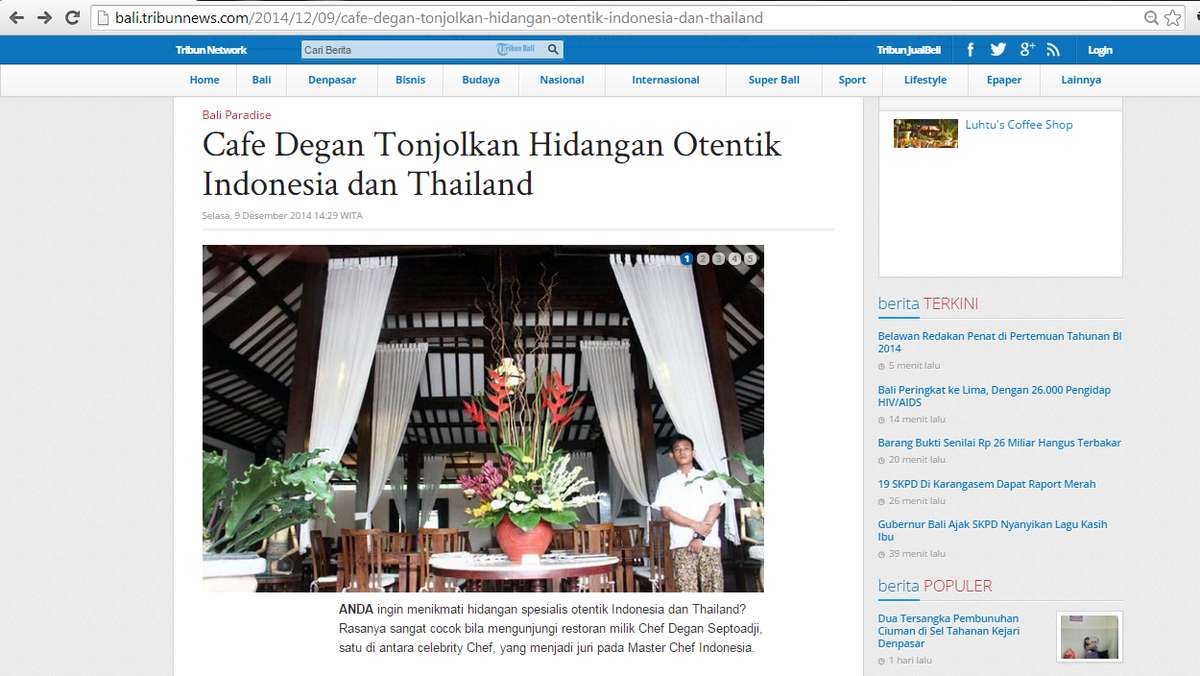Open Bali Peringkat ke Lima news link
This screenshot has width=1200, height=676.
994,396
